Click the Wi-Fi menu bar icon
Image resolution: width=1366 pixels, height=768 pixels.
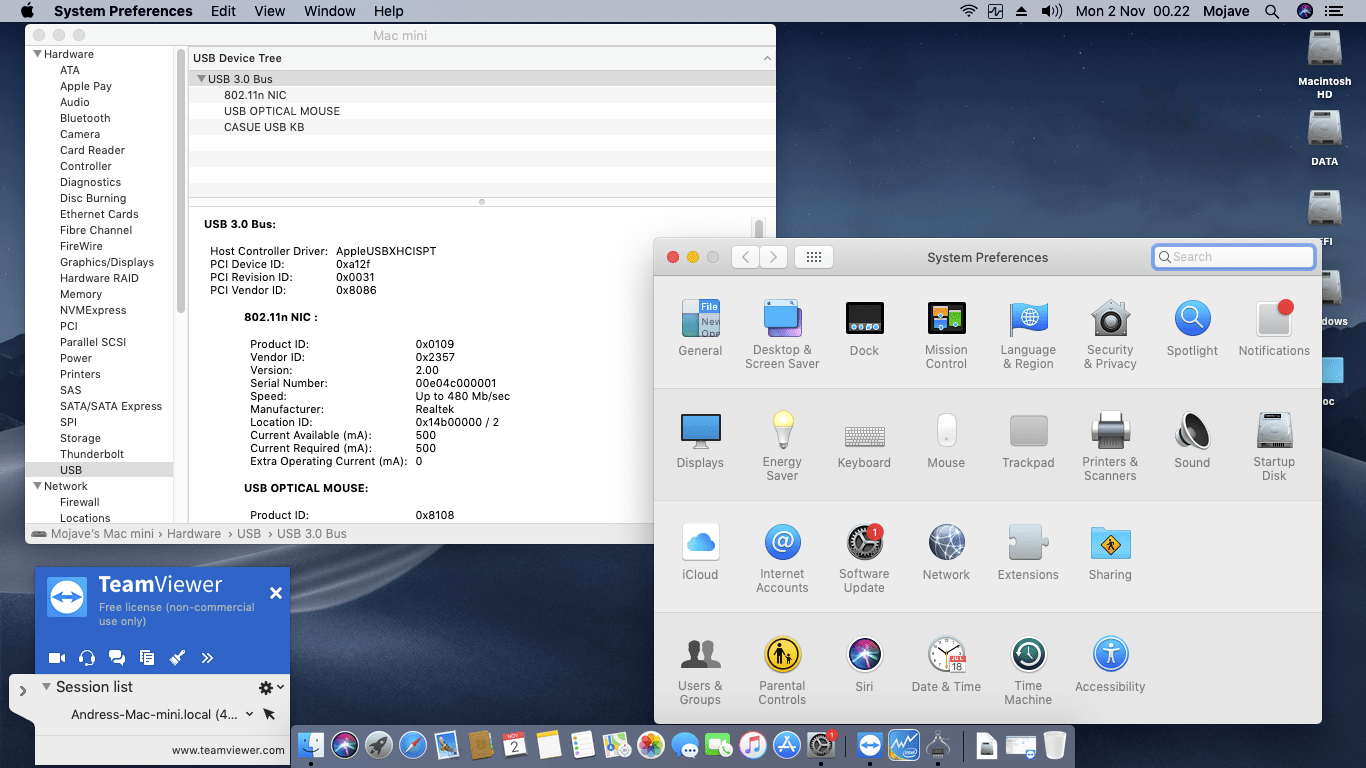(969, 11)
